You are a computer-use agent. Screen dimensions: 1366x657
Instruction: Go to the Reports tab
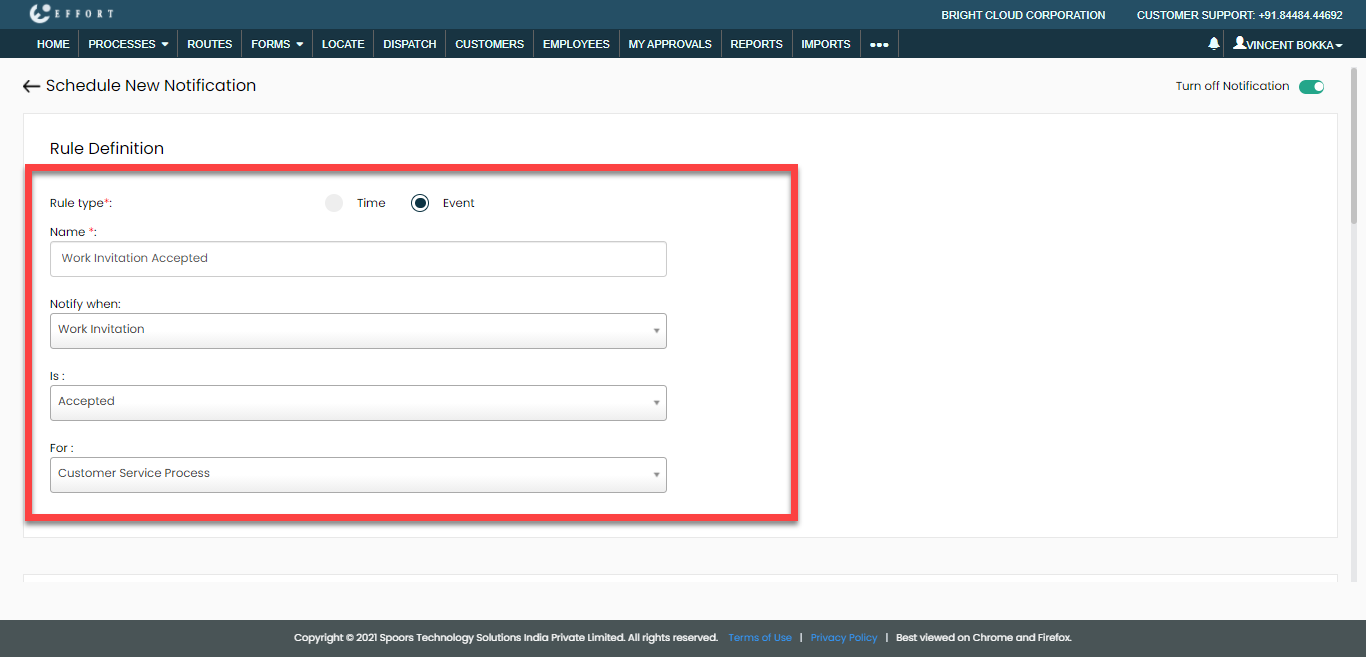pyautogui.click(x=756, y=44)
